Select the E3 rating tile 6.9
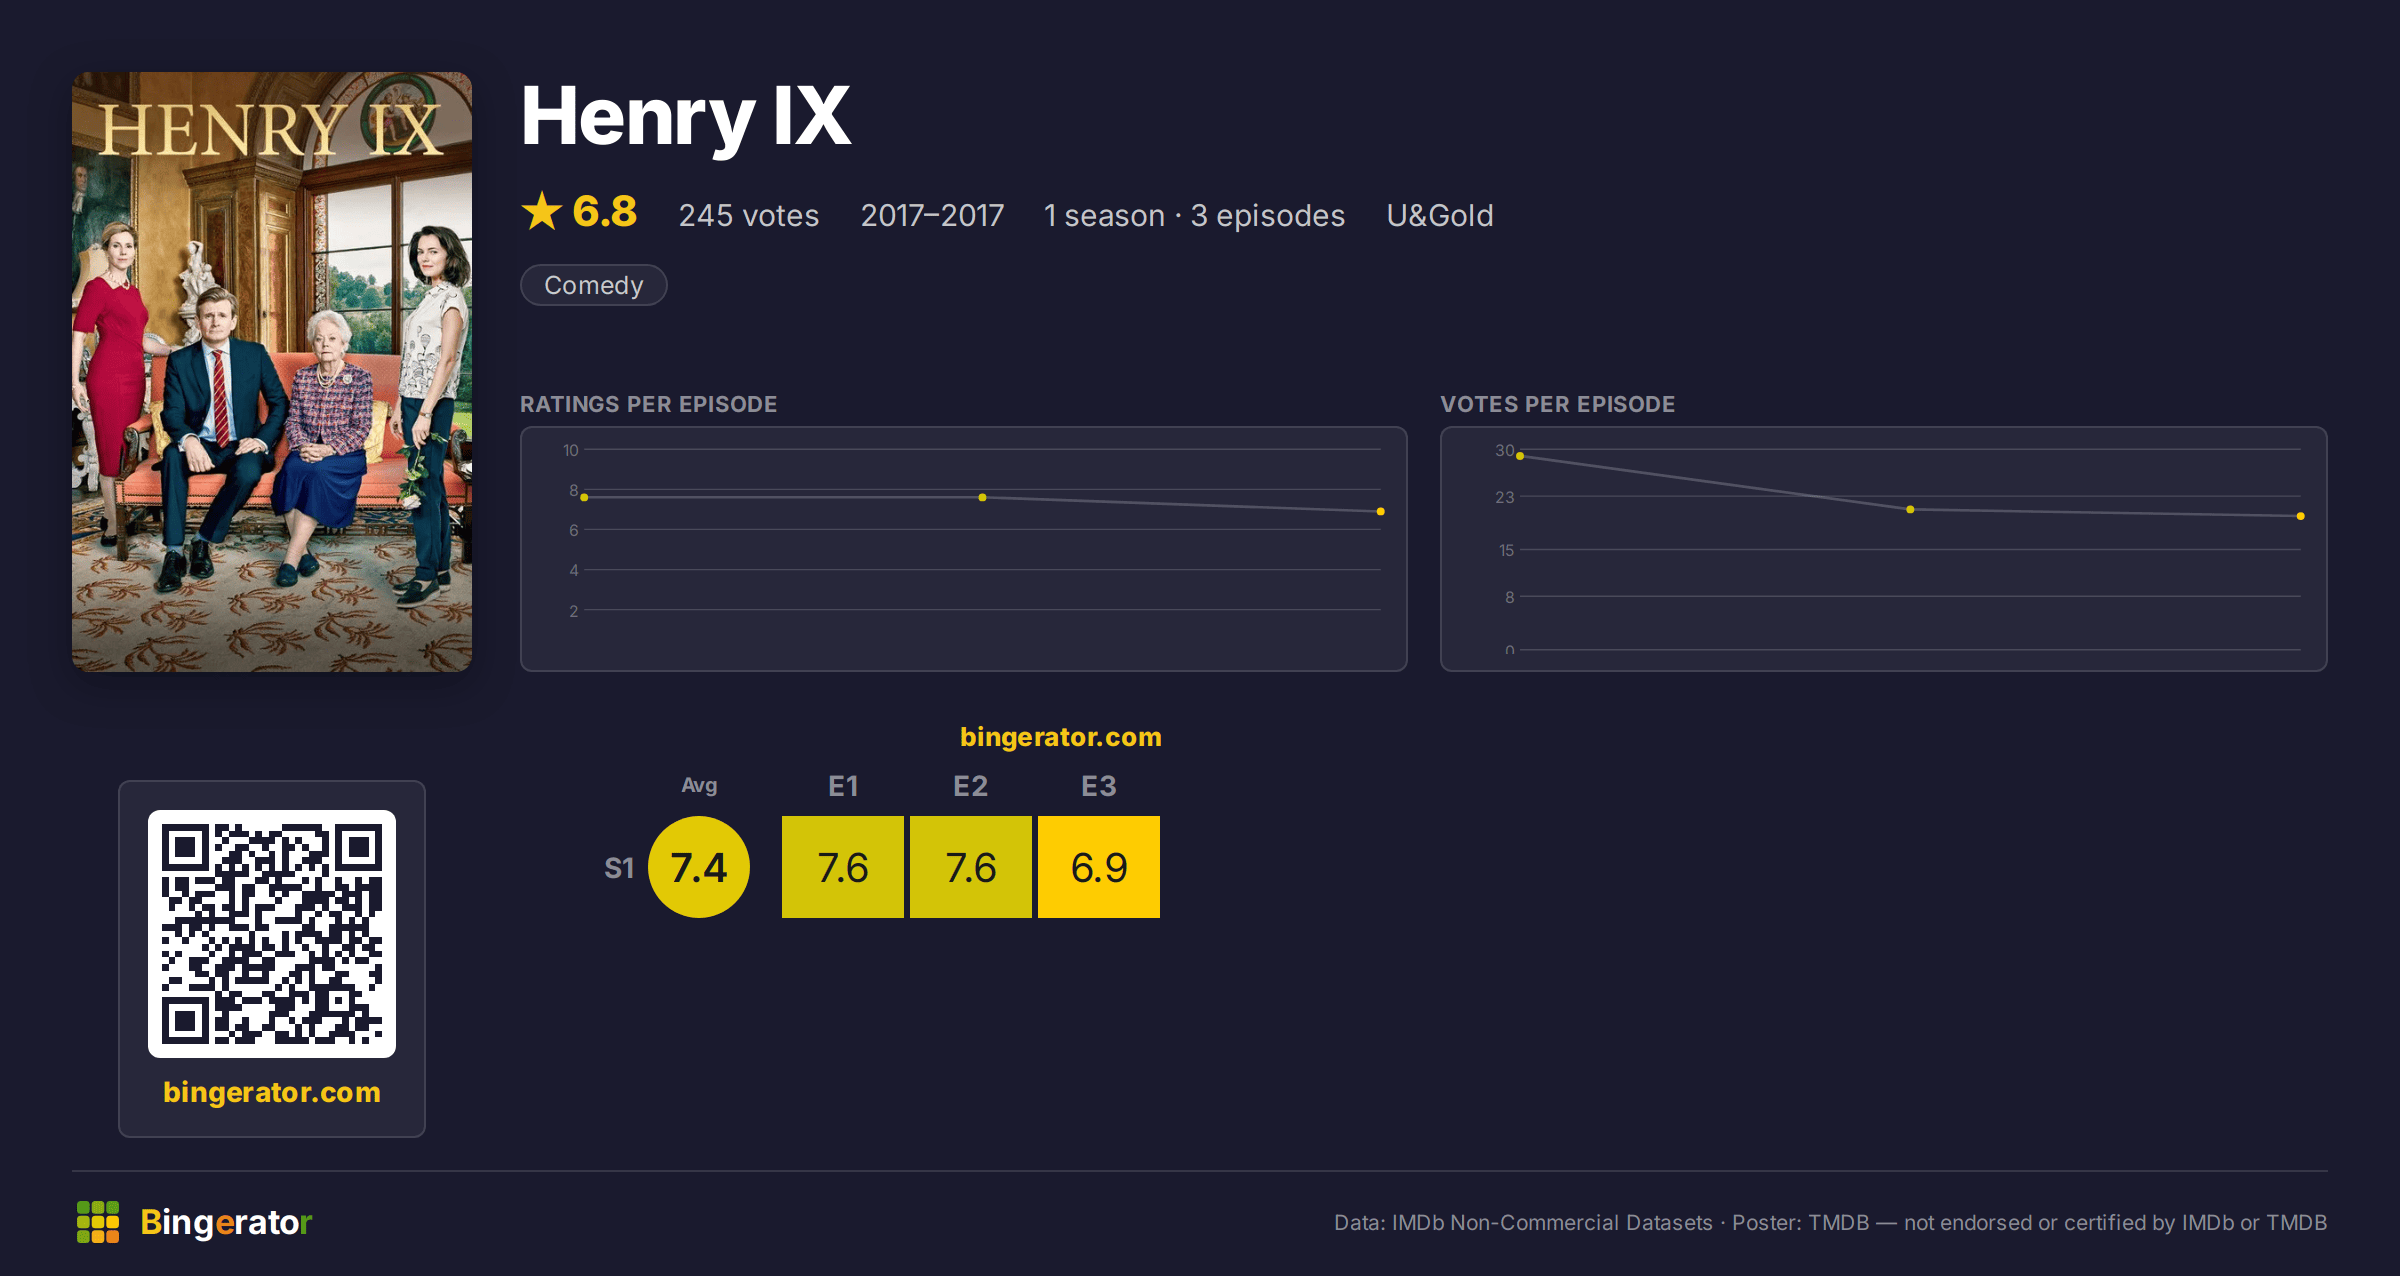2400x1276 pixels. 1099,867
